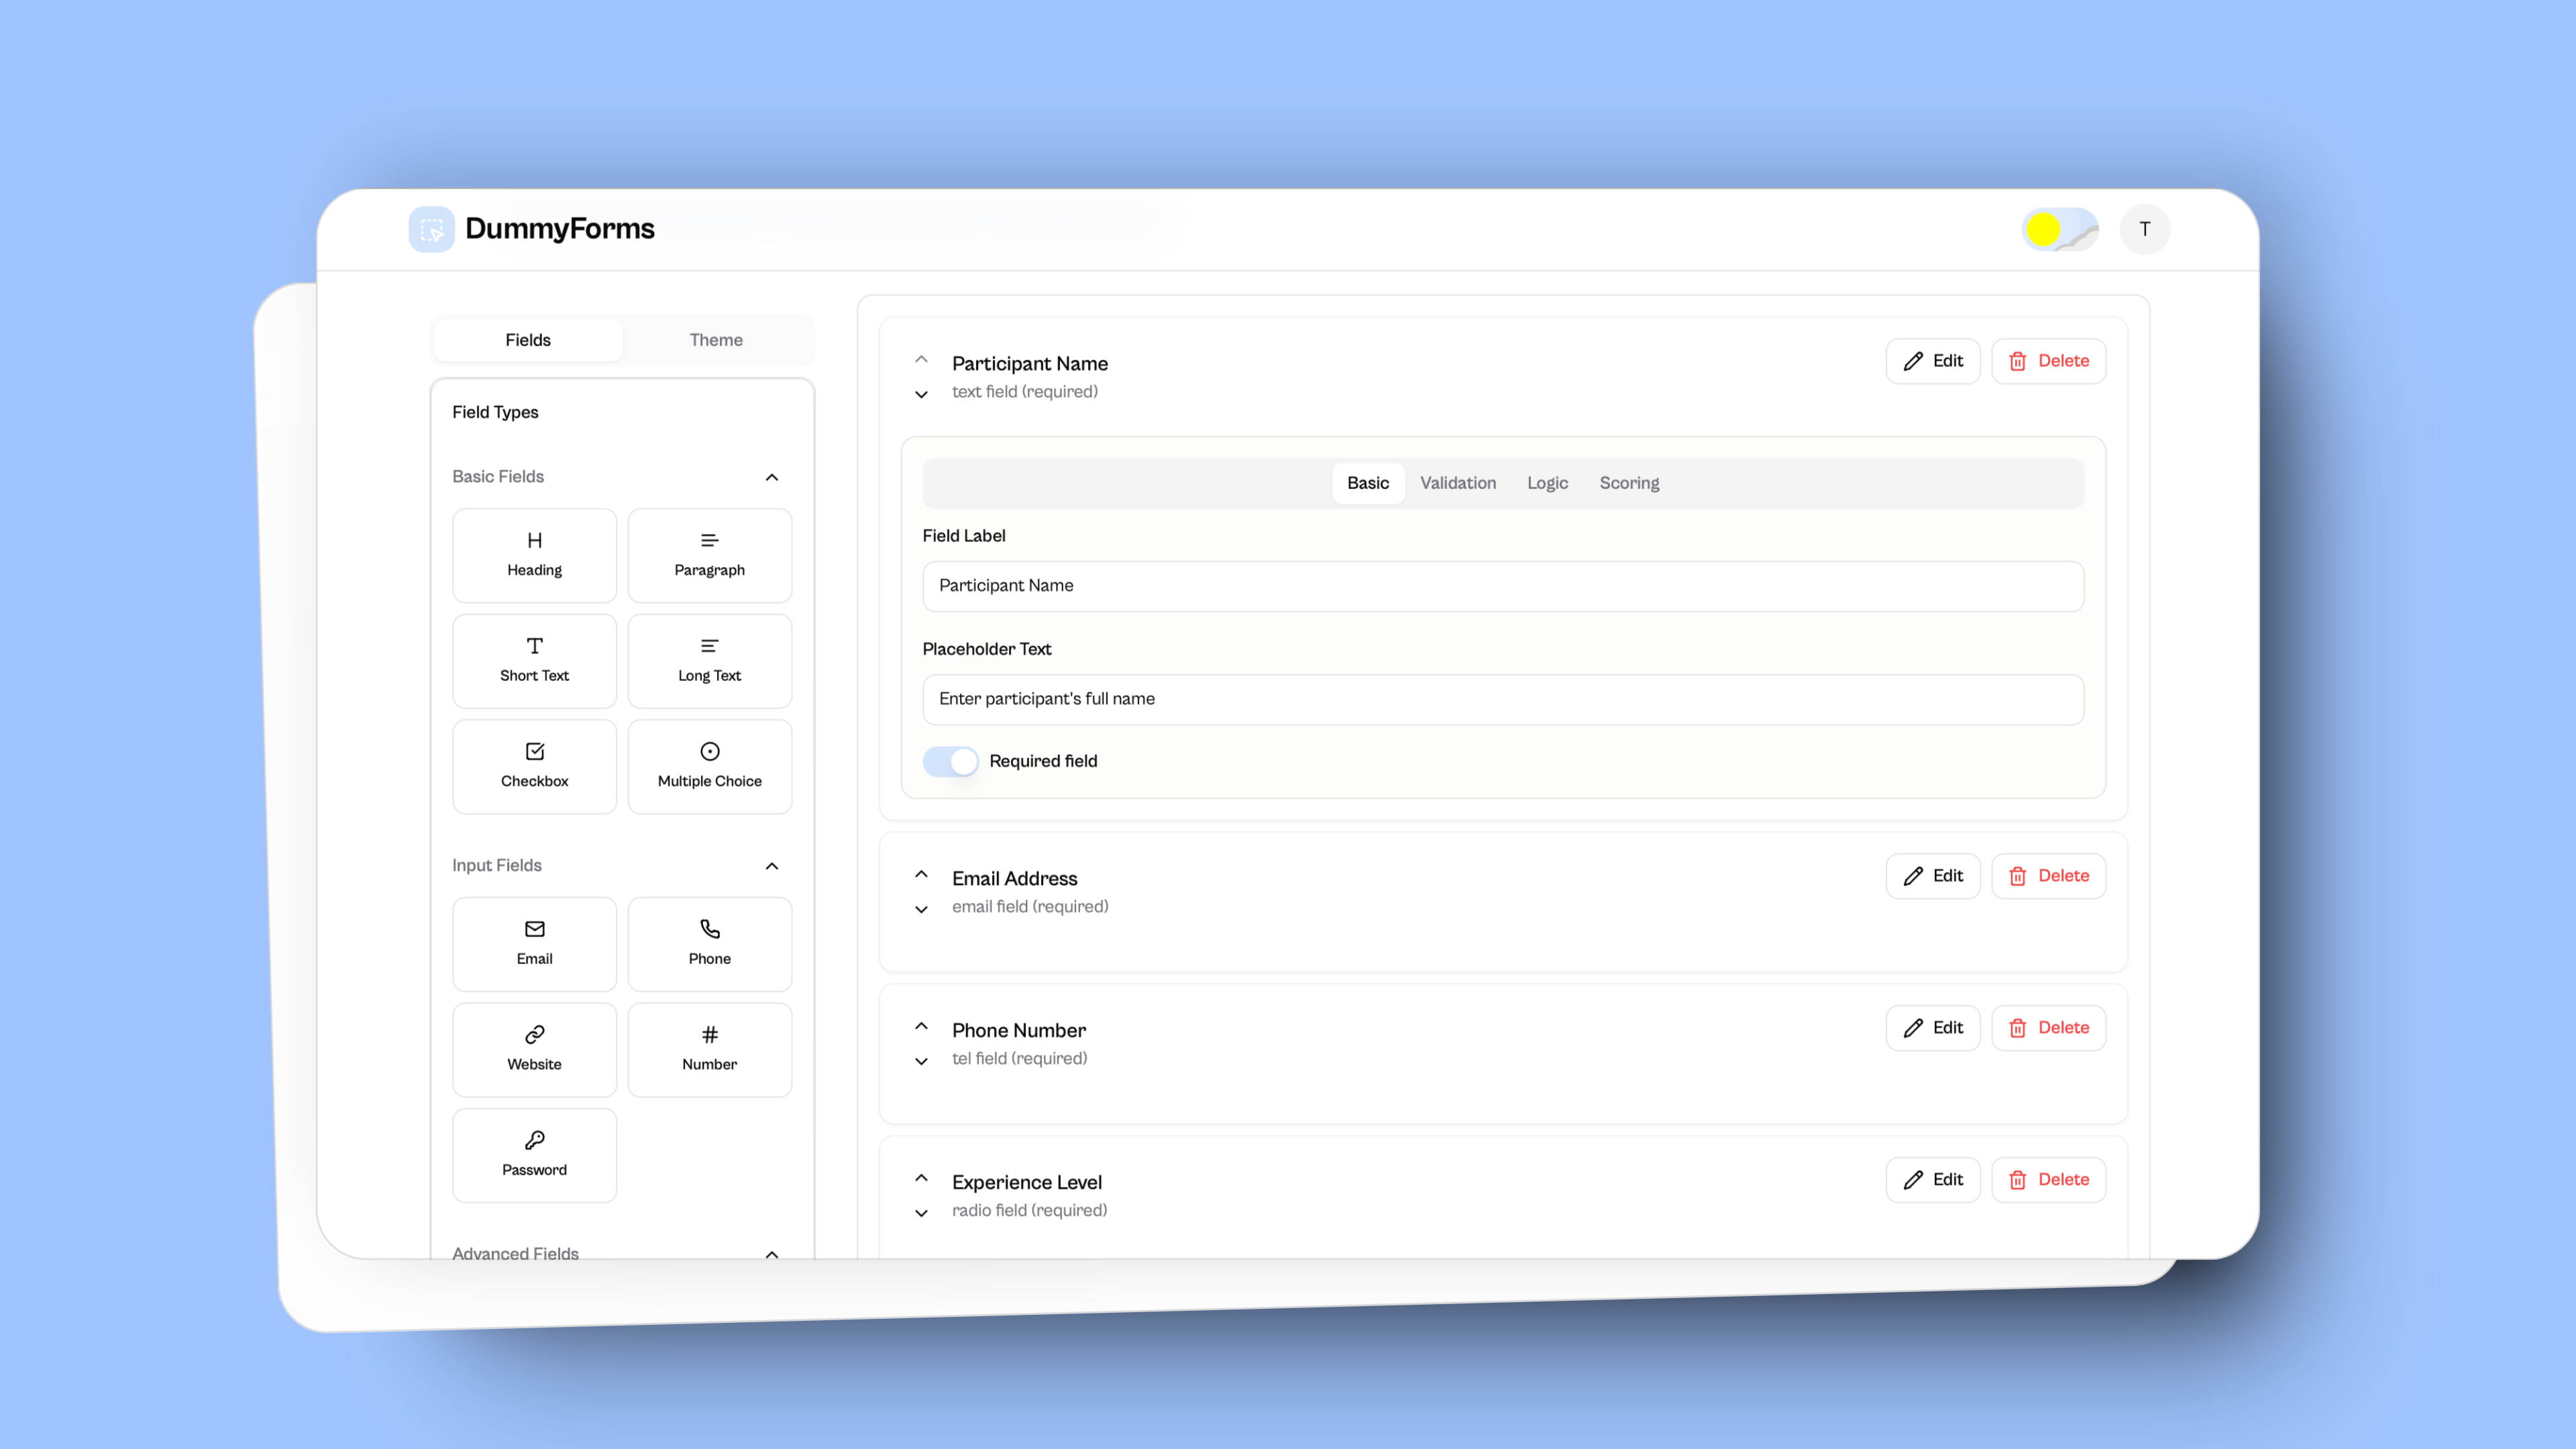Add a Paragraph field type

[709, 555]
